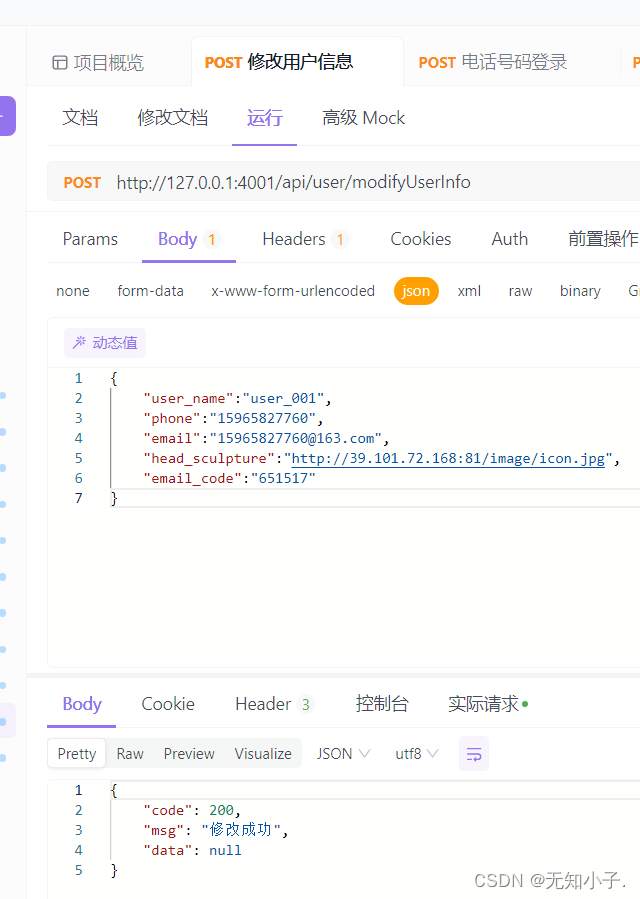Select the xml body type
This screenshot has width=640, height=899.
point(469,291)
